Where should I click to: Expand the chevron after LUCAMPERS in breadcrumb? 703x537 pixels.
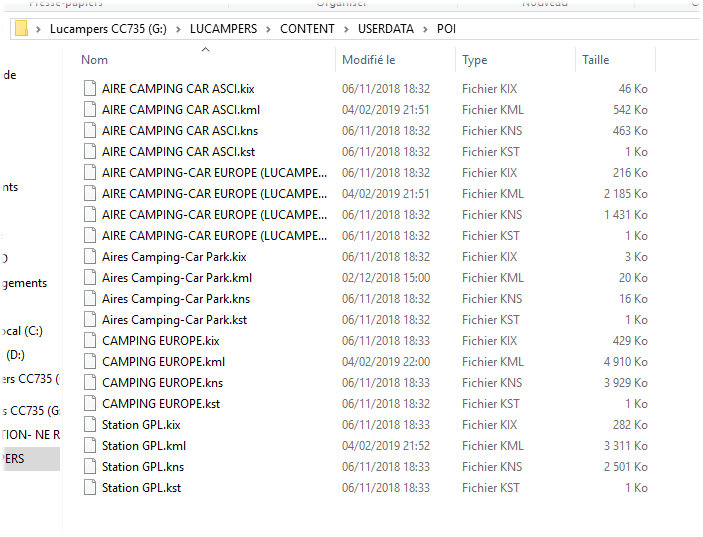(x=269, y=29)
